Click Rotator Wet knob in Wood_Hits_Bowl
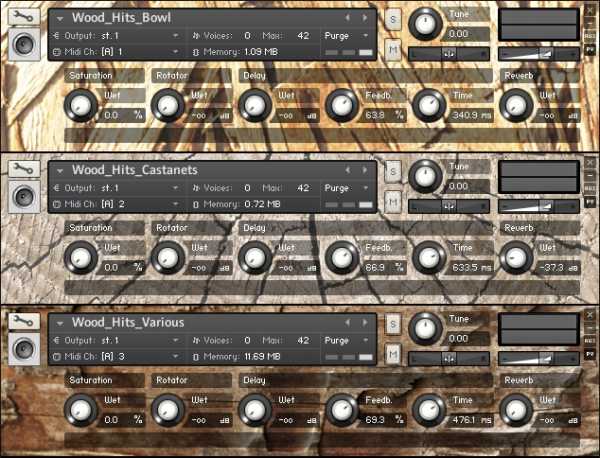Image resolution: width=600 pixels, height=458 pixels. point(168,105)
